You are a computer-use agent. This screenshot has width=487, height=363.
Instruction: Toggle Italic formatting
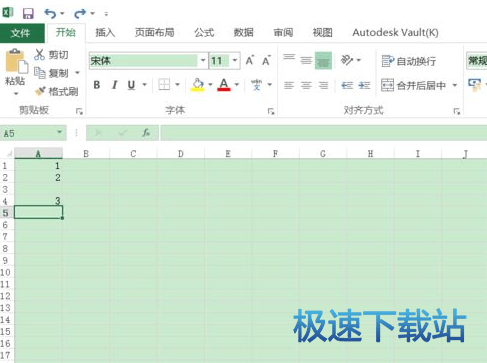point(114,85)
